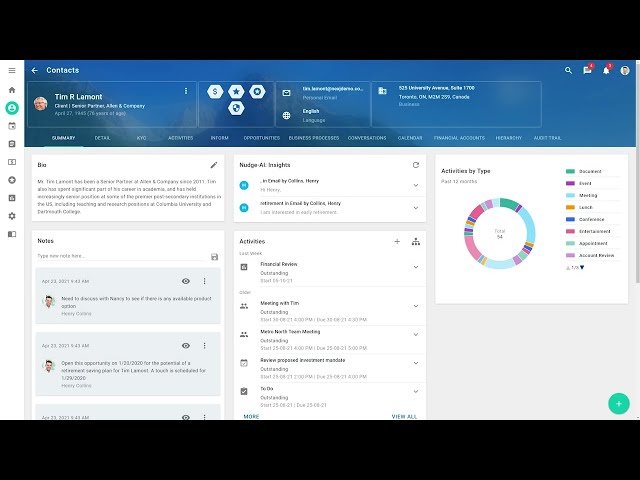Open the Financial Accounts tab
The height and width of the screenshot is (480, 640).
pyautogui.click(x=460, y=138)
